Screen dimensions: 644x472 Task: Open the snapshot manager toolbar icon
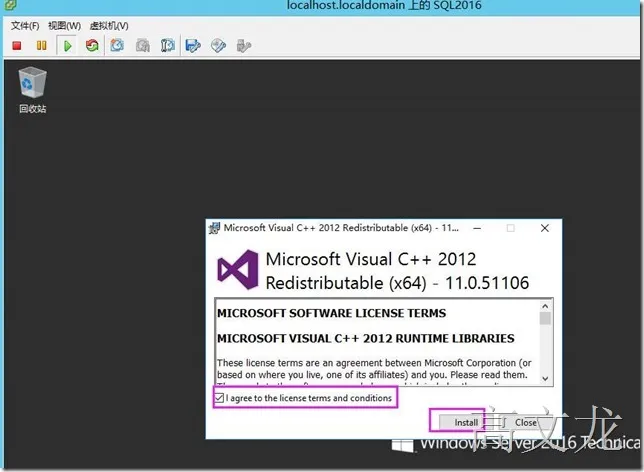pos(168,45)
